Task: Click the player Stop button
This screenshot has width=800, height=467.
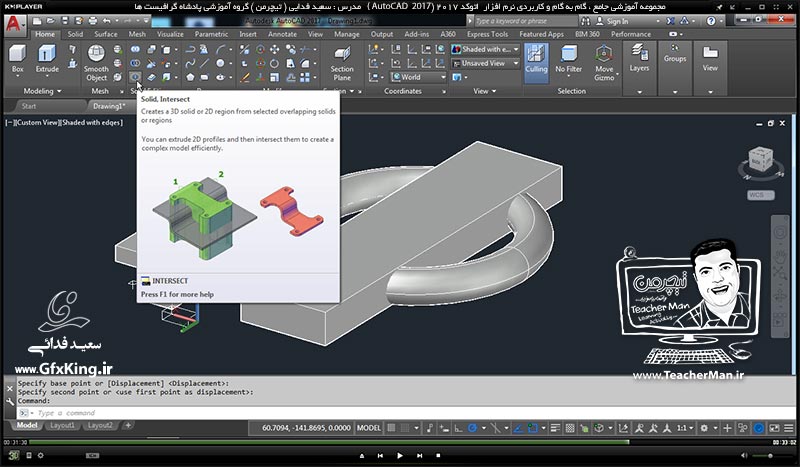Action: tap(438, 455)
